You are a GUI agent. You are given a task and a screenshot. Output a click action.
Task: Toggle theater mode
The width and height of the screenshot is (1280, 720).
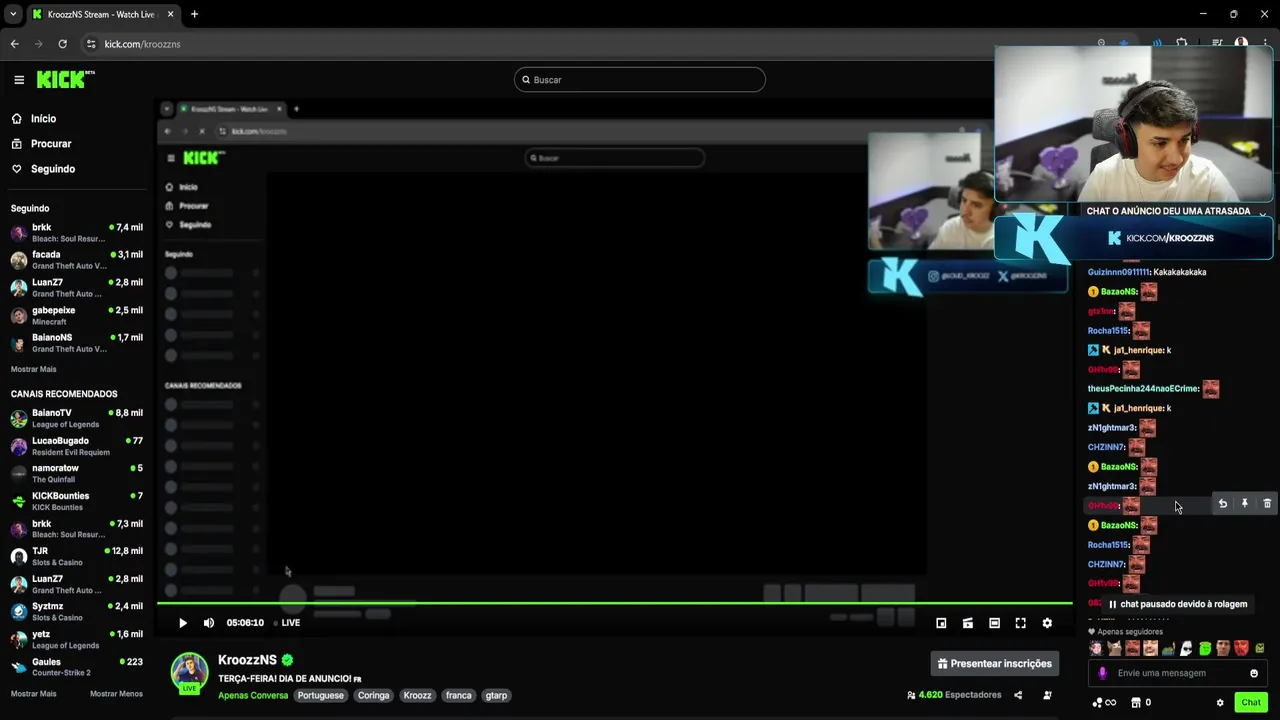tap(994, 623)
